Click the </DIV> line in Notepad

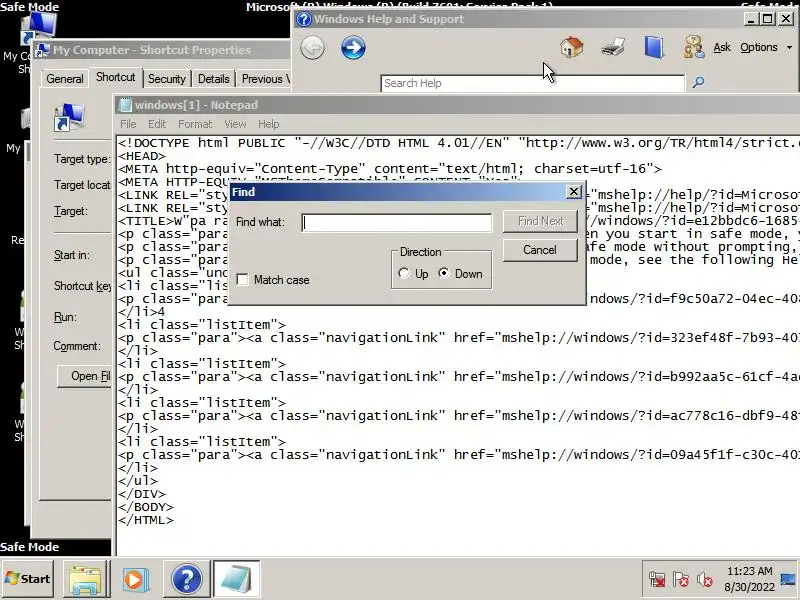point(142,494)
